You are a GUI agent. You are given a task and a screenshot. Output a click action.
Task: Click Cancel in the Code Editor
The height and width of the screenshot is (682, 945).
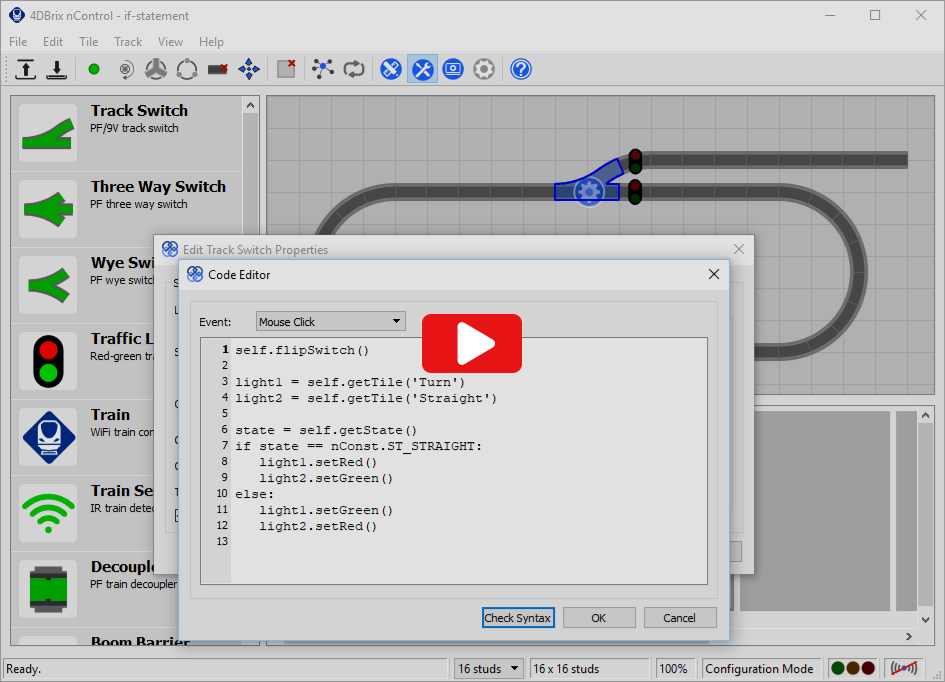tap(680, 618)
